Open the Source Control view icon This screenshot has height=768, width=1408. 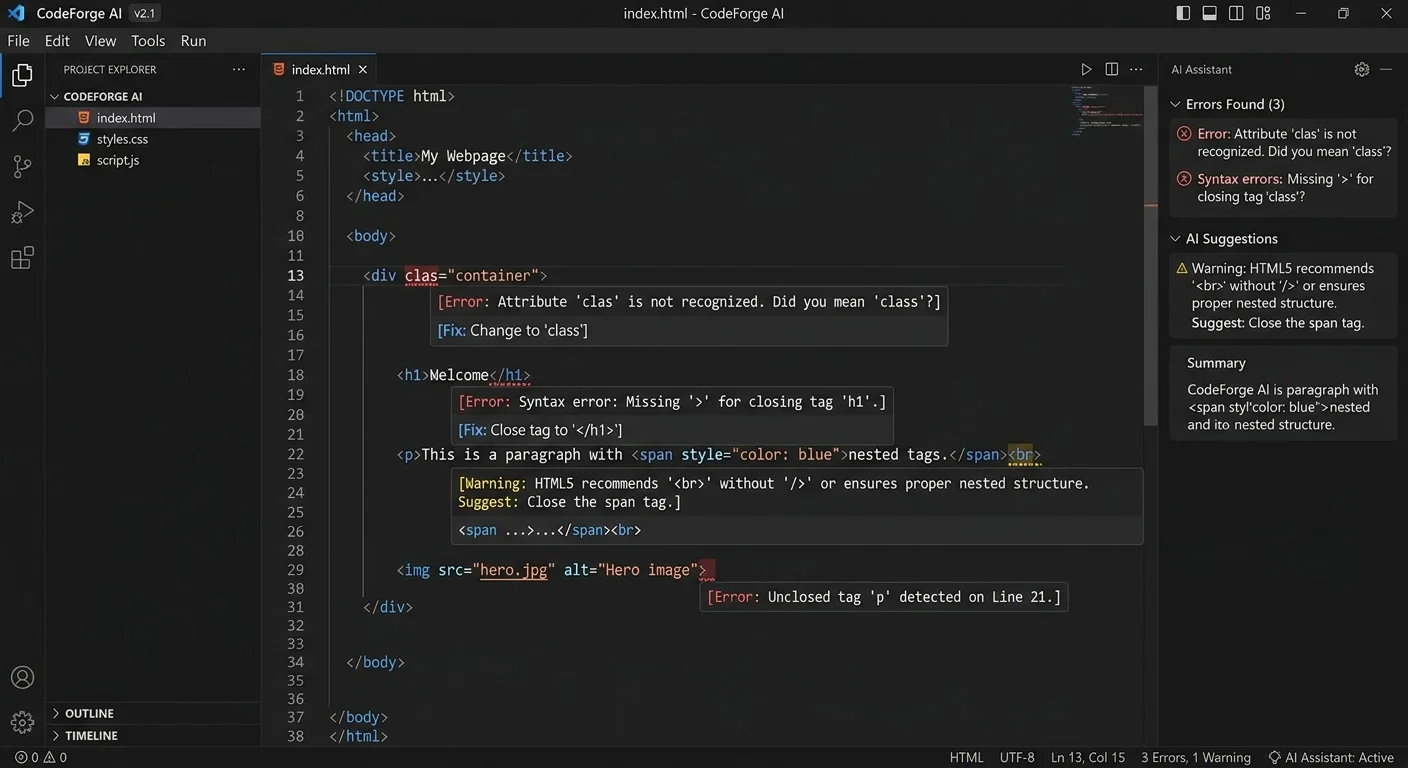click(22, 167)
